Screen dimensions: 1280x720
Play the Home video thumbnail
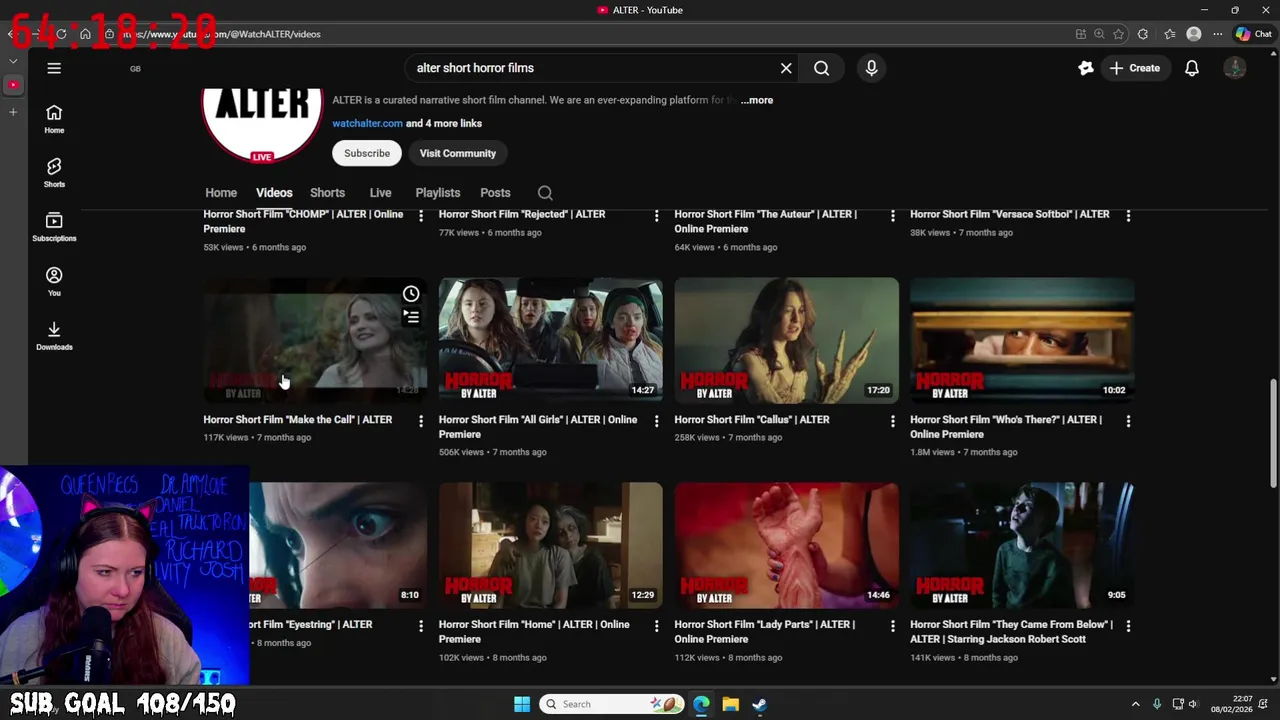[x=550, y=545]
